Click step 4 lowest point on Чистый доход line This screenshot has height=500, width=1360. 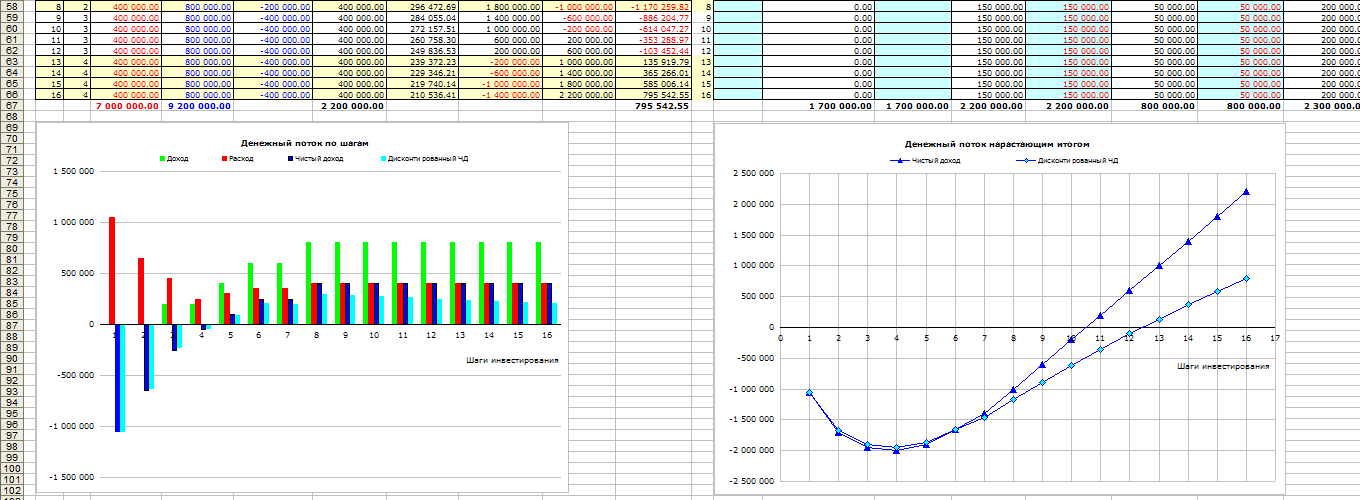click(896, 450)
